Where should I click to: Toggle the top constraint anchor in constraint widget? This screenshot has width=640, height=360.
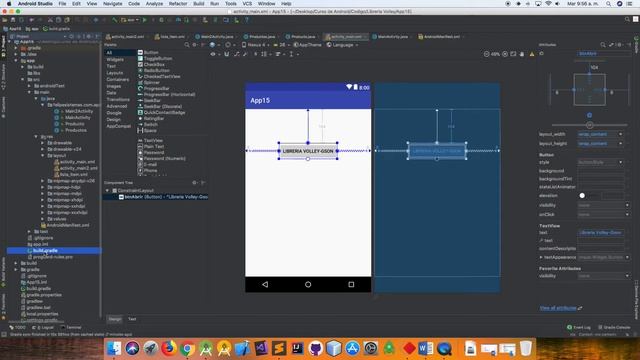(x=589, y=74)
